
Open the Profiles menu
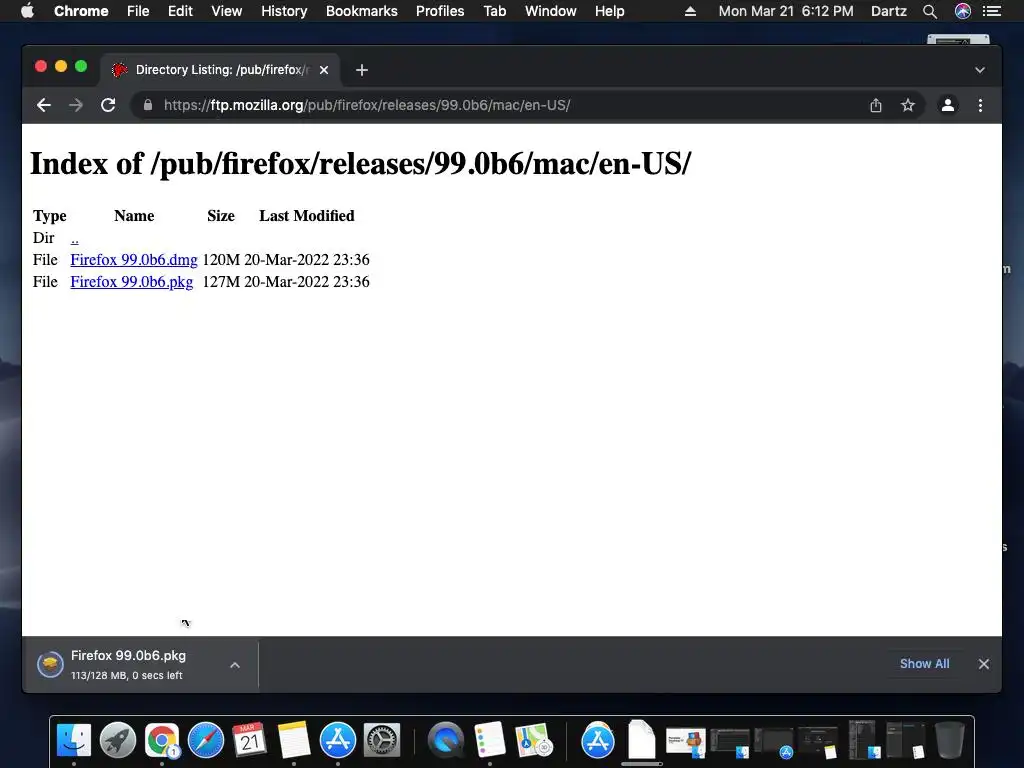point(440,11)
